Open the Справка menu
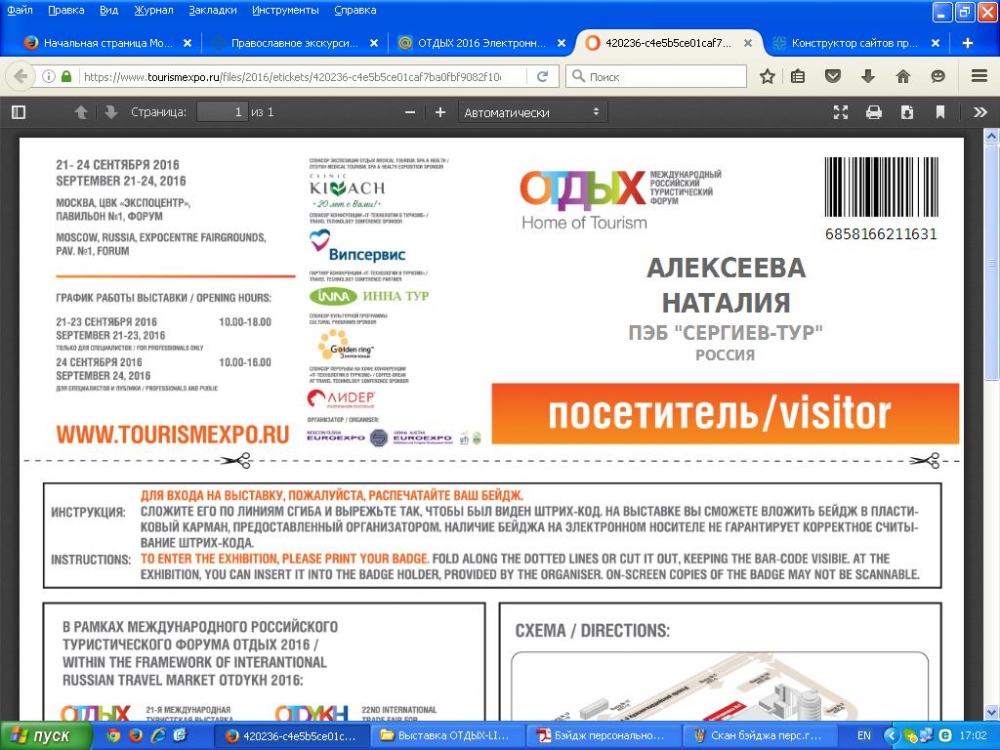Image resolution: width=1000 pixels, height=750 pixels. pyautogui.click(x=355, y=10)
